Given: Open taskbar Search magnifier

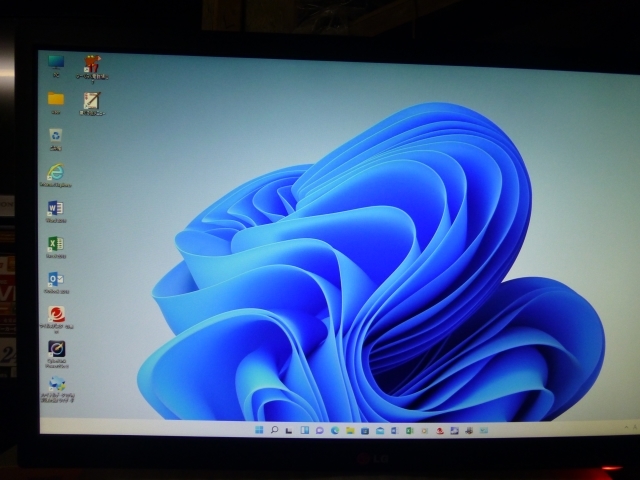Looking at the screenshot, I should tap(274, 430).
